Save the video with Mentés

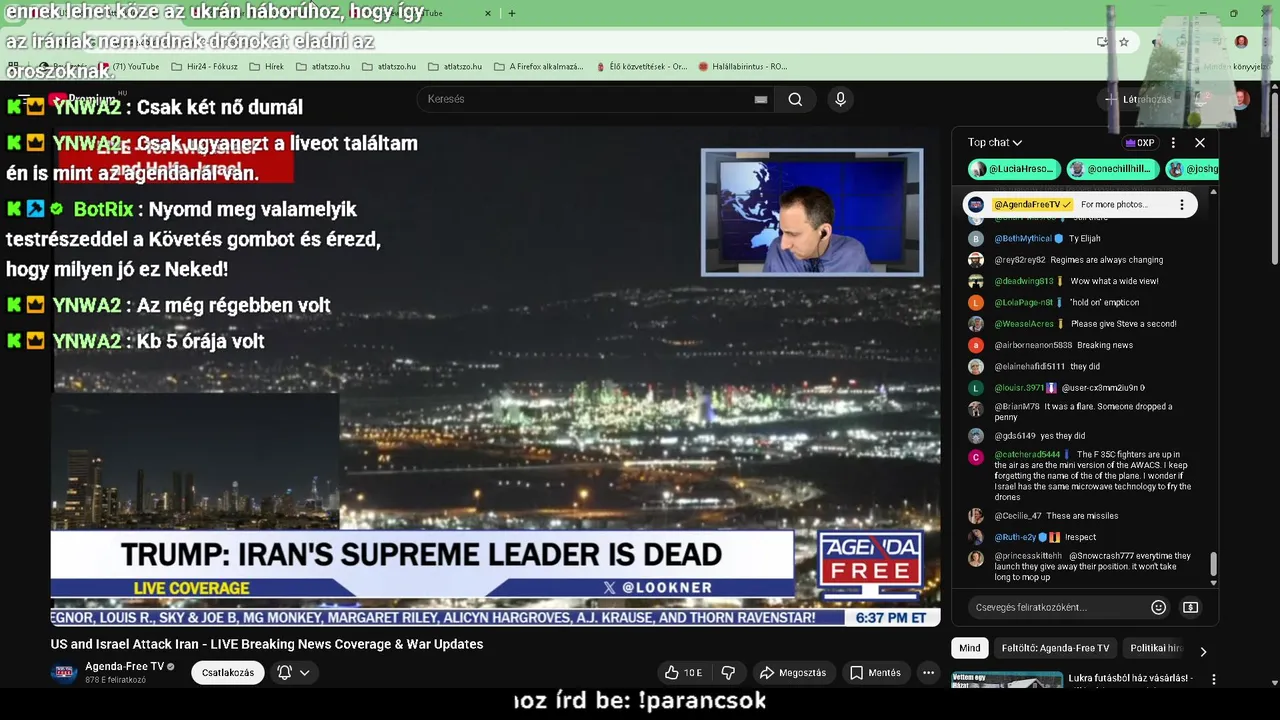(875, 673)
